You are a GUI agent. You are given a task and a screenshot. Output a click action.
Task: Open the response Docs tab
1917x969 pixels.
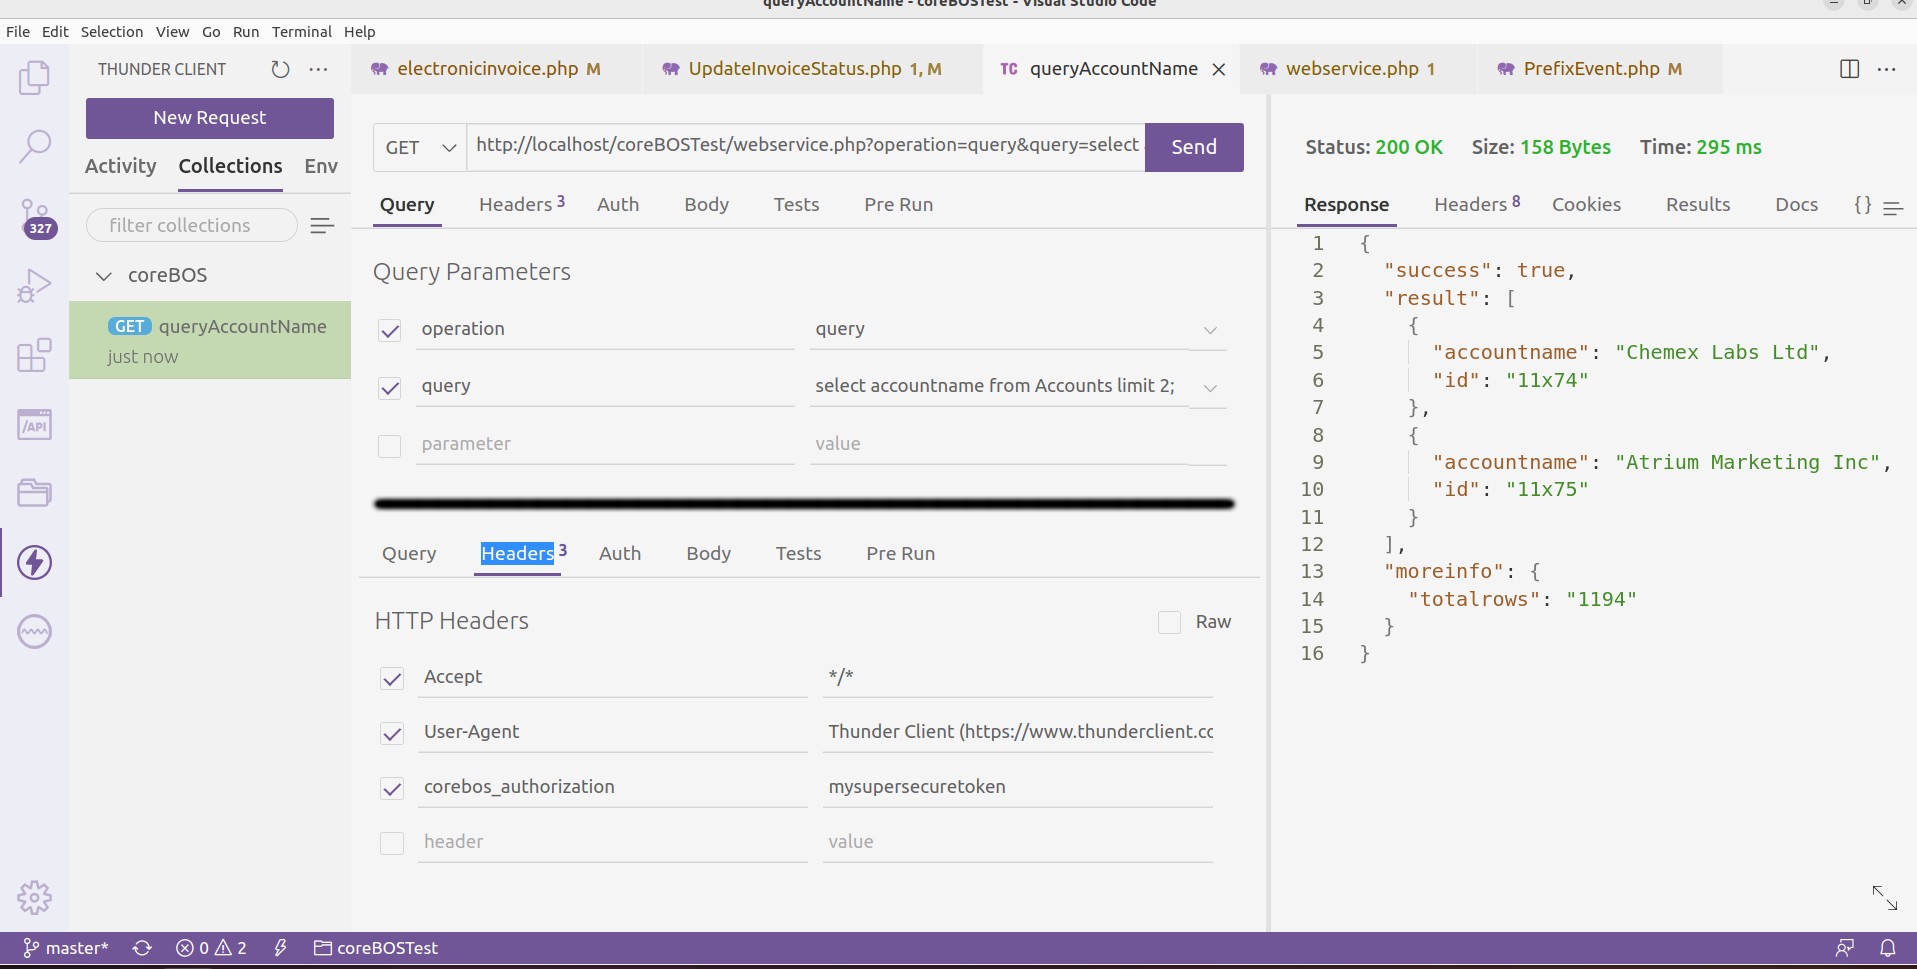[1796, 204]
